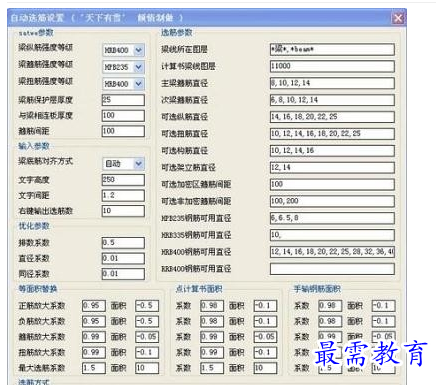Click the 正筋放大系数 coefficient field

(94, 306)
